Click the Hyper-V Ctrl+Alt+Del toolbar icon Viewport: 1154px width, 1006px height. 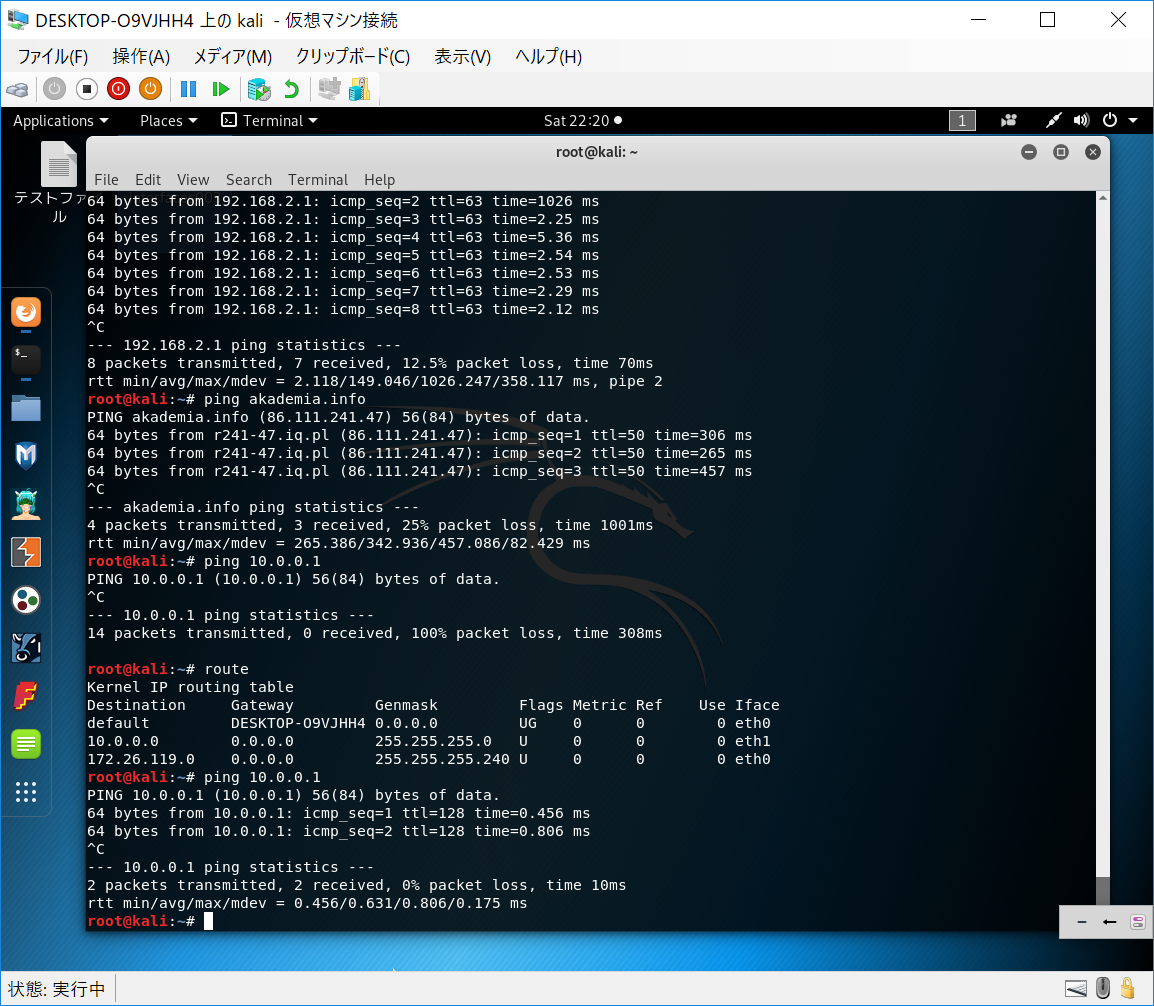tap(17, 89)
